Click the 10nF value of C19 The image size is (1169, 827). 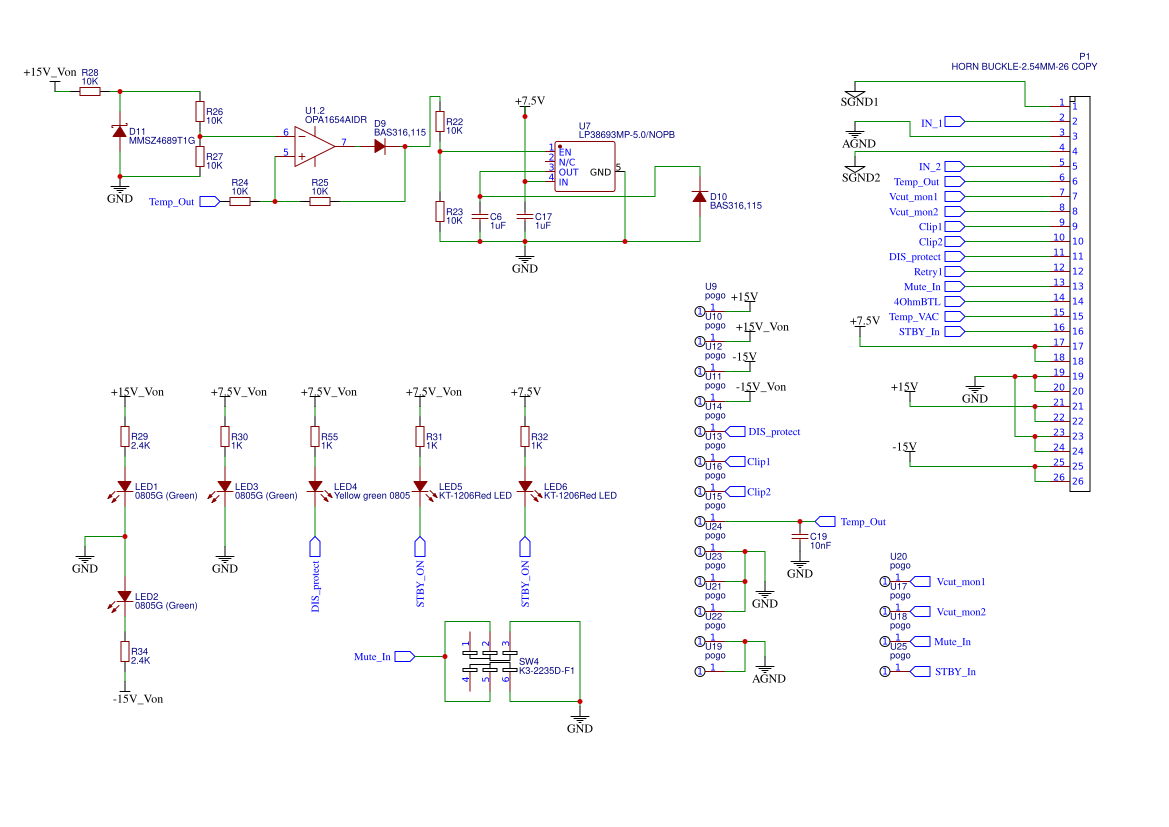click(820, 546)
